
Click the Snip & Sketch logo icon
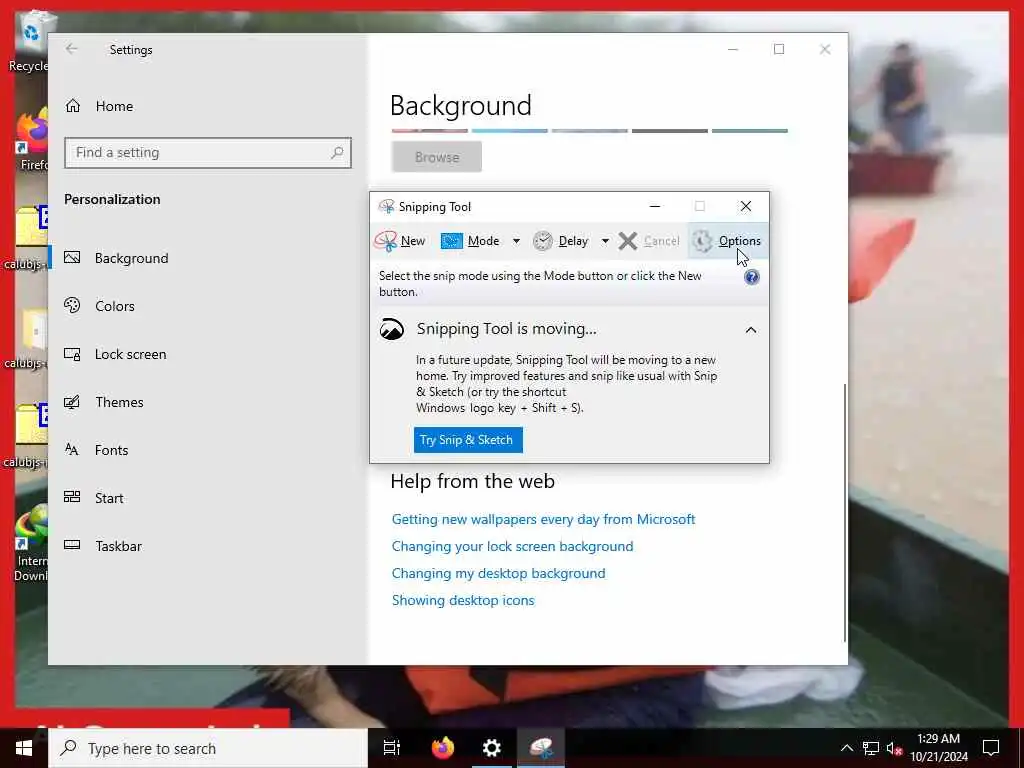click(392, 329)
